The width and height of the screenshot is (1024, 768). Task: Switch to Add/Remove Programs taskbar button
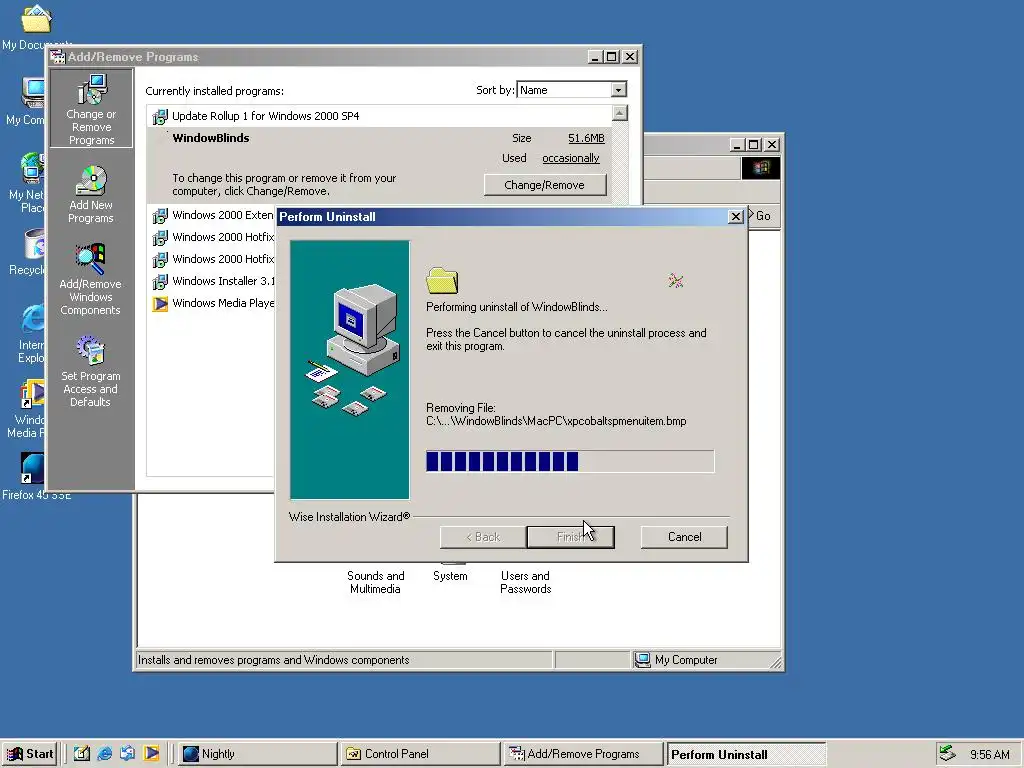click(x=583, y=754)
